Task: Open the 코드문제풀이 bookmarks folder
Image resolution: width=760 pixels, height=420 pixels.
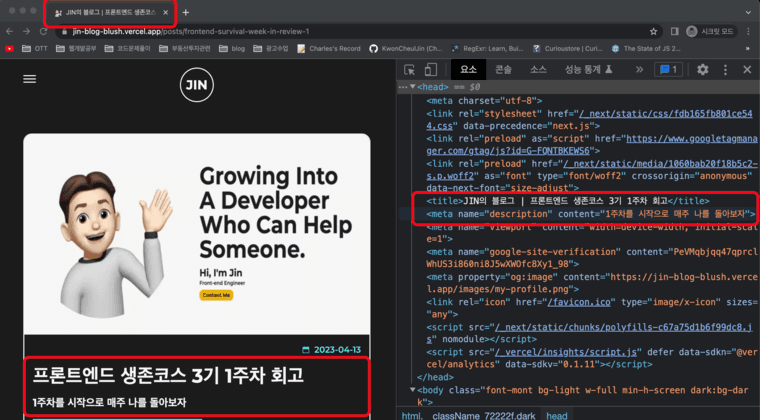Action: (128, 48)
